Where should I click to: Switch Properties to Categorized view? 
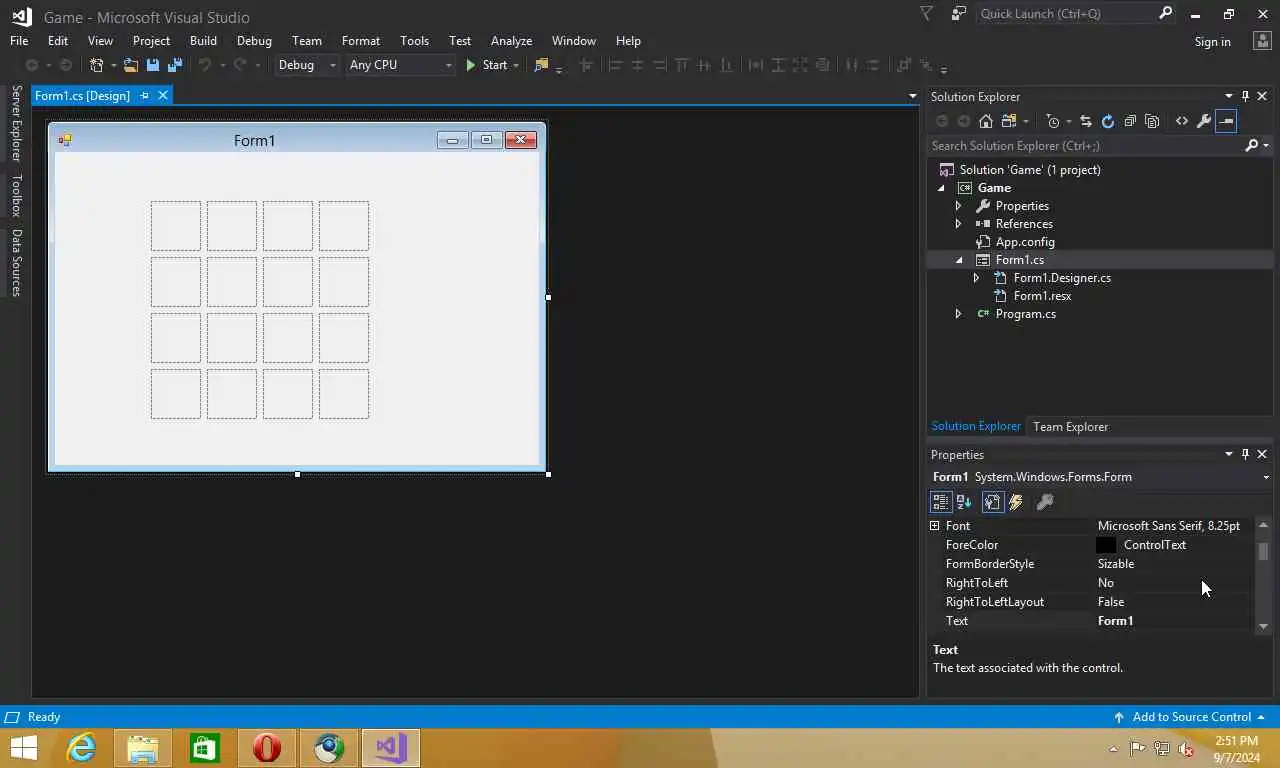941,502
